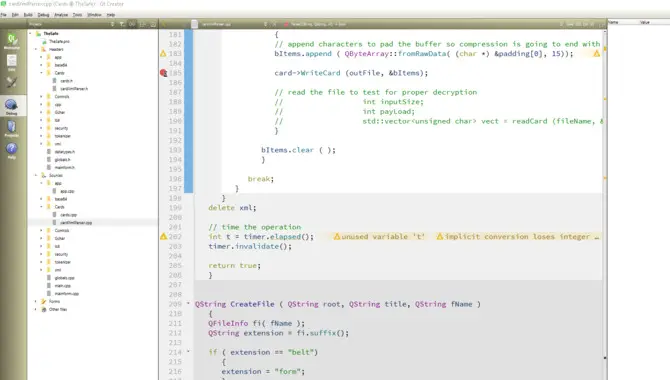670x380 pixels.
Task: Open the Analyze menu
Action: click(61, 15)
